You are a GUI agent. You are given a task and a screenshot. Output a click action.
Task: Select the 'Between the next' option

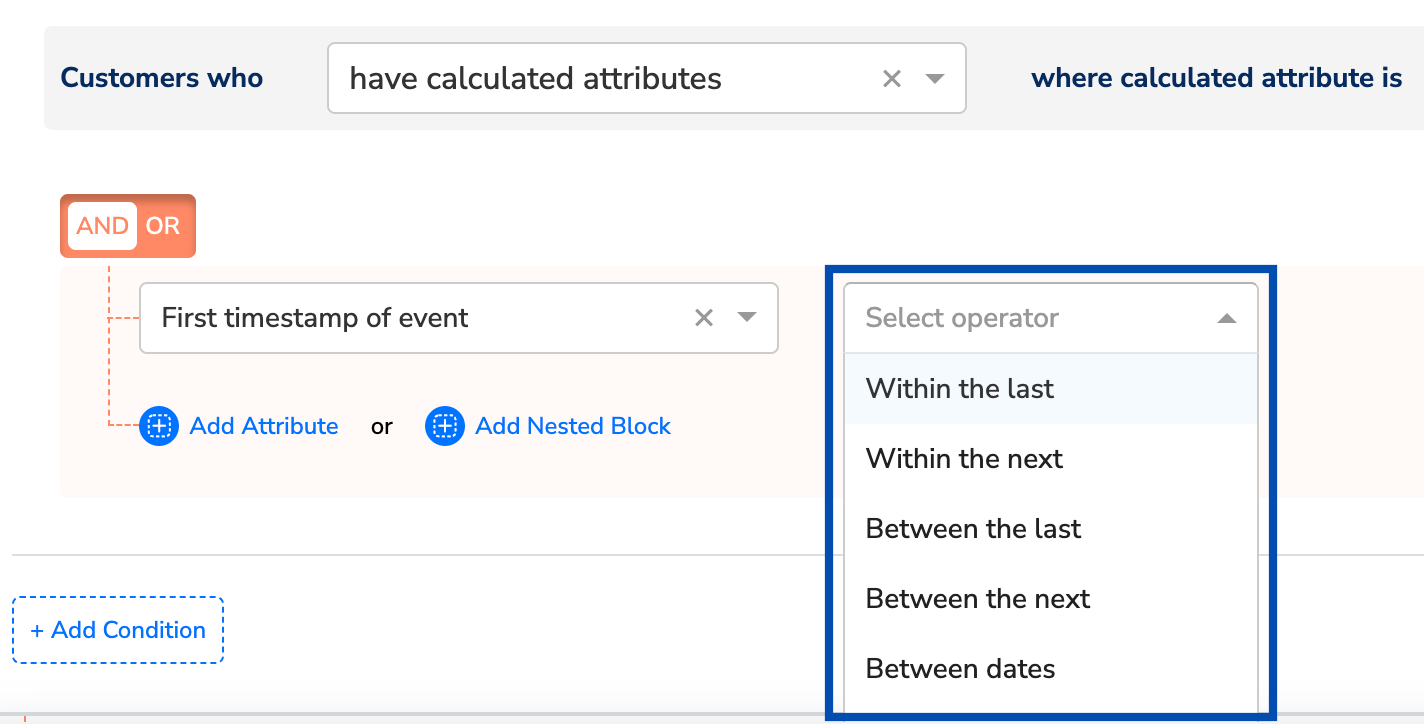(x=978, y=598)
